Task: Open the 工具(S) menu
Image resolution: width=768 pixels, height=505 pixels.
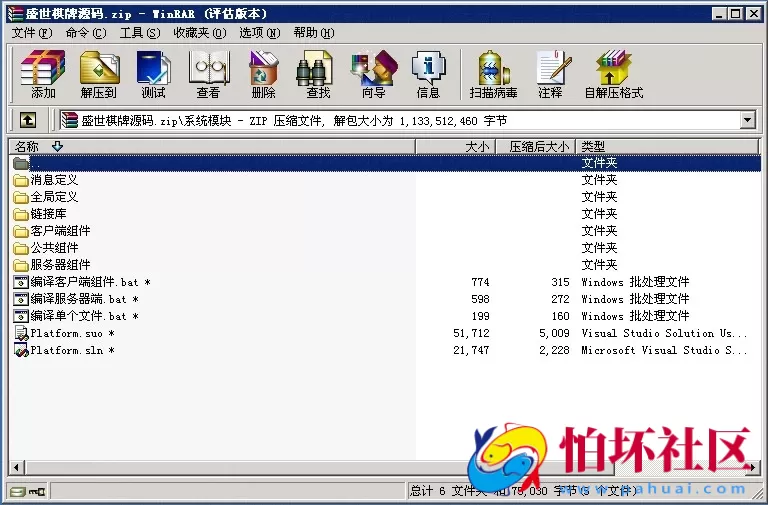Action: point(140,33)
